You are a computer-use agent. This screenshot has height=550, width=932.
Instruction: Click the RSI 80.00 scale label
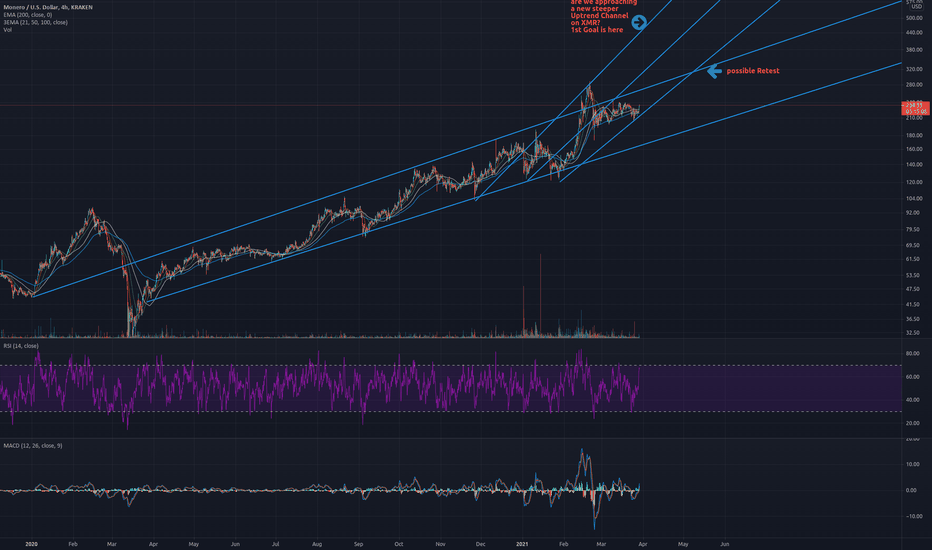pyautogui.click(x=912, y=354)
